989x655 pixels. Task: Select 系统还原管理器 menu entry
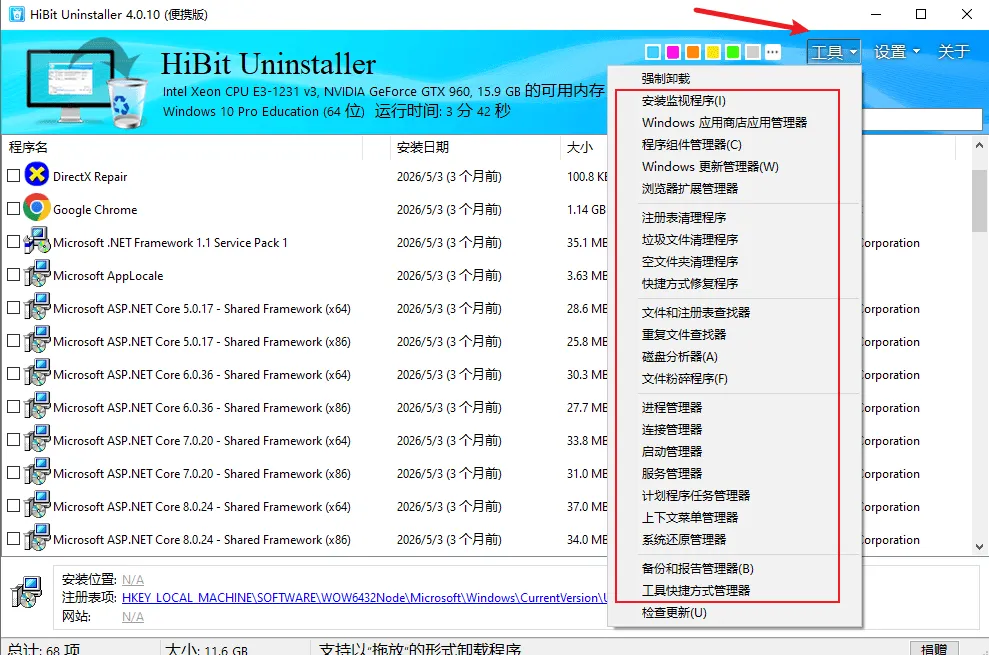point(684,540)
